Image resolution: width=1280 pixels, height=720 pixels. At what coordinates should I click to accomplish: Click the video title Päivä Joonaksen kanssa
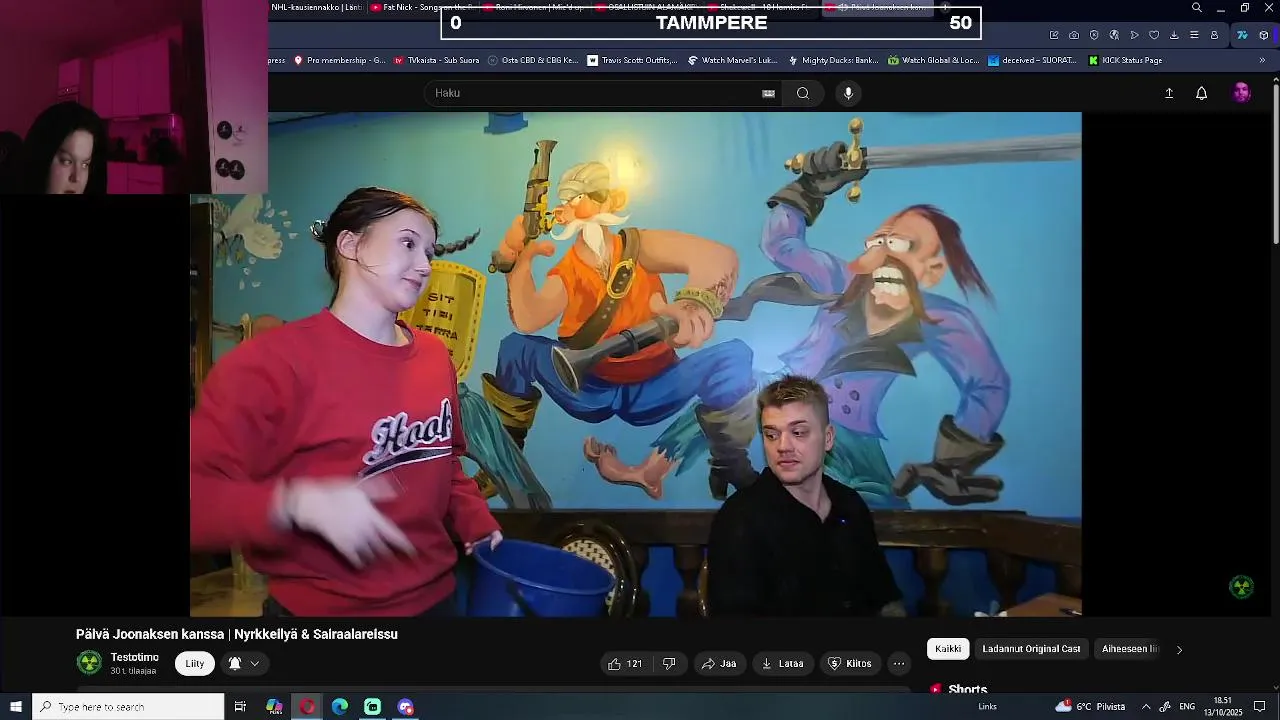[237, 634]
